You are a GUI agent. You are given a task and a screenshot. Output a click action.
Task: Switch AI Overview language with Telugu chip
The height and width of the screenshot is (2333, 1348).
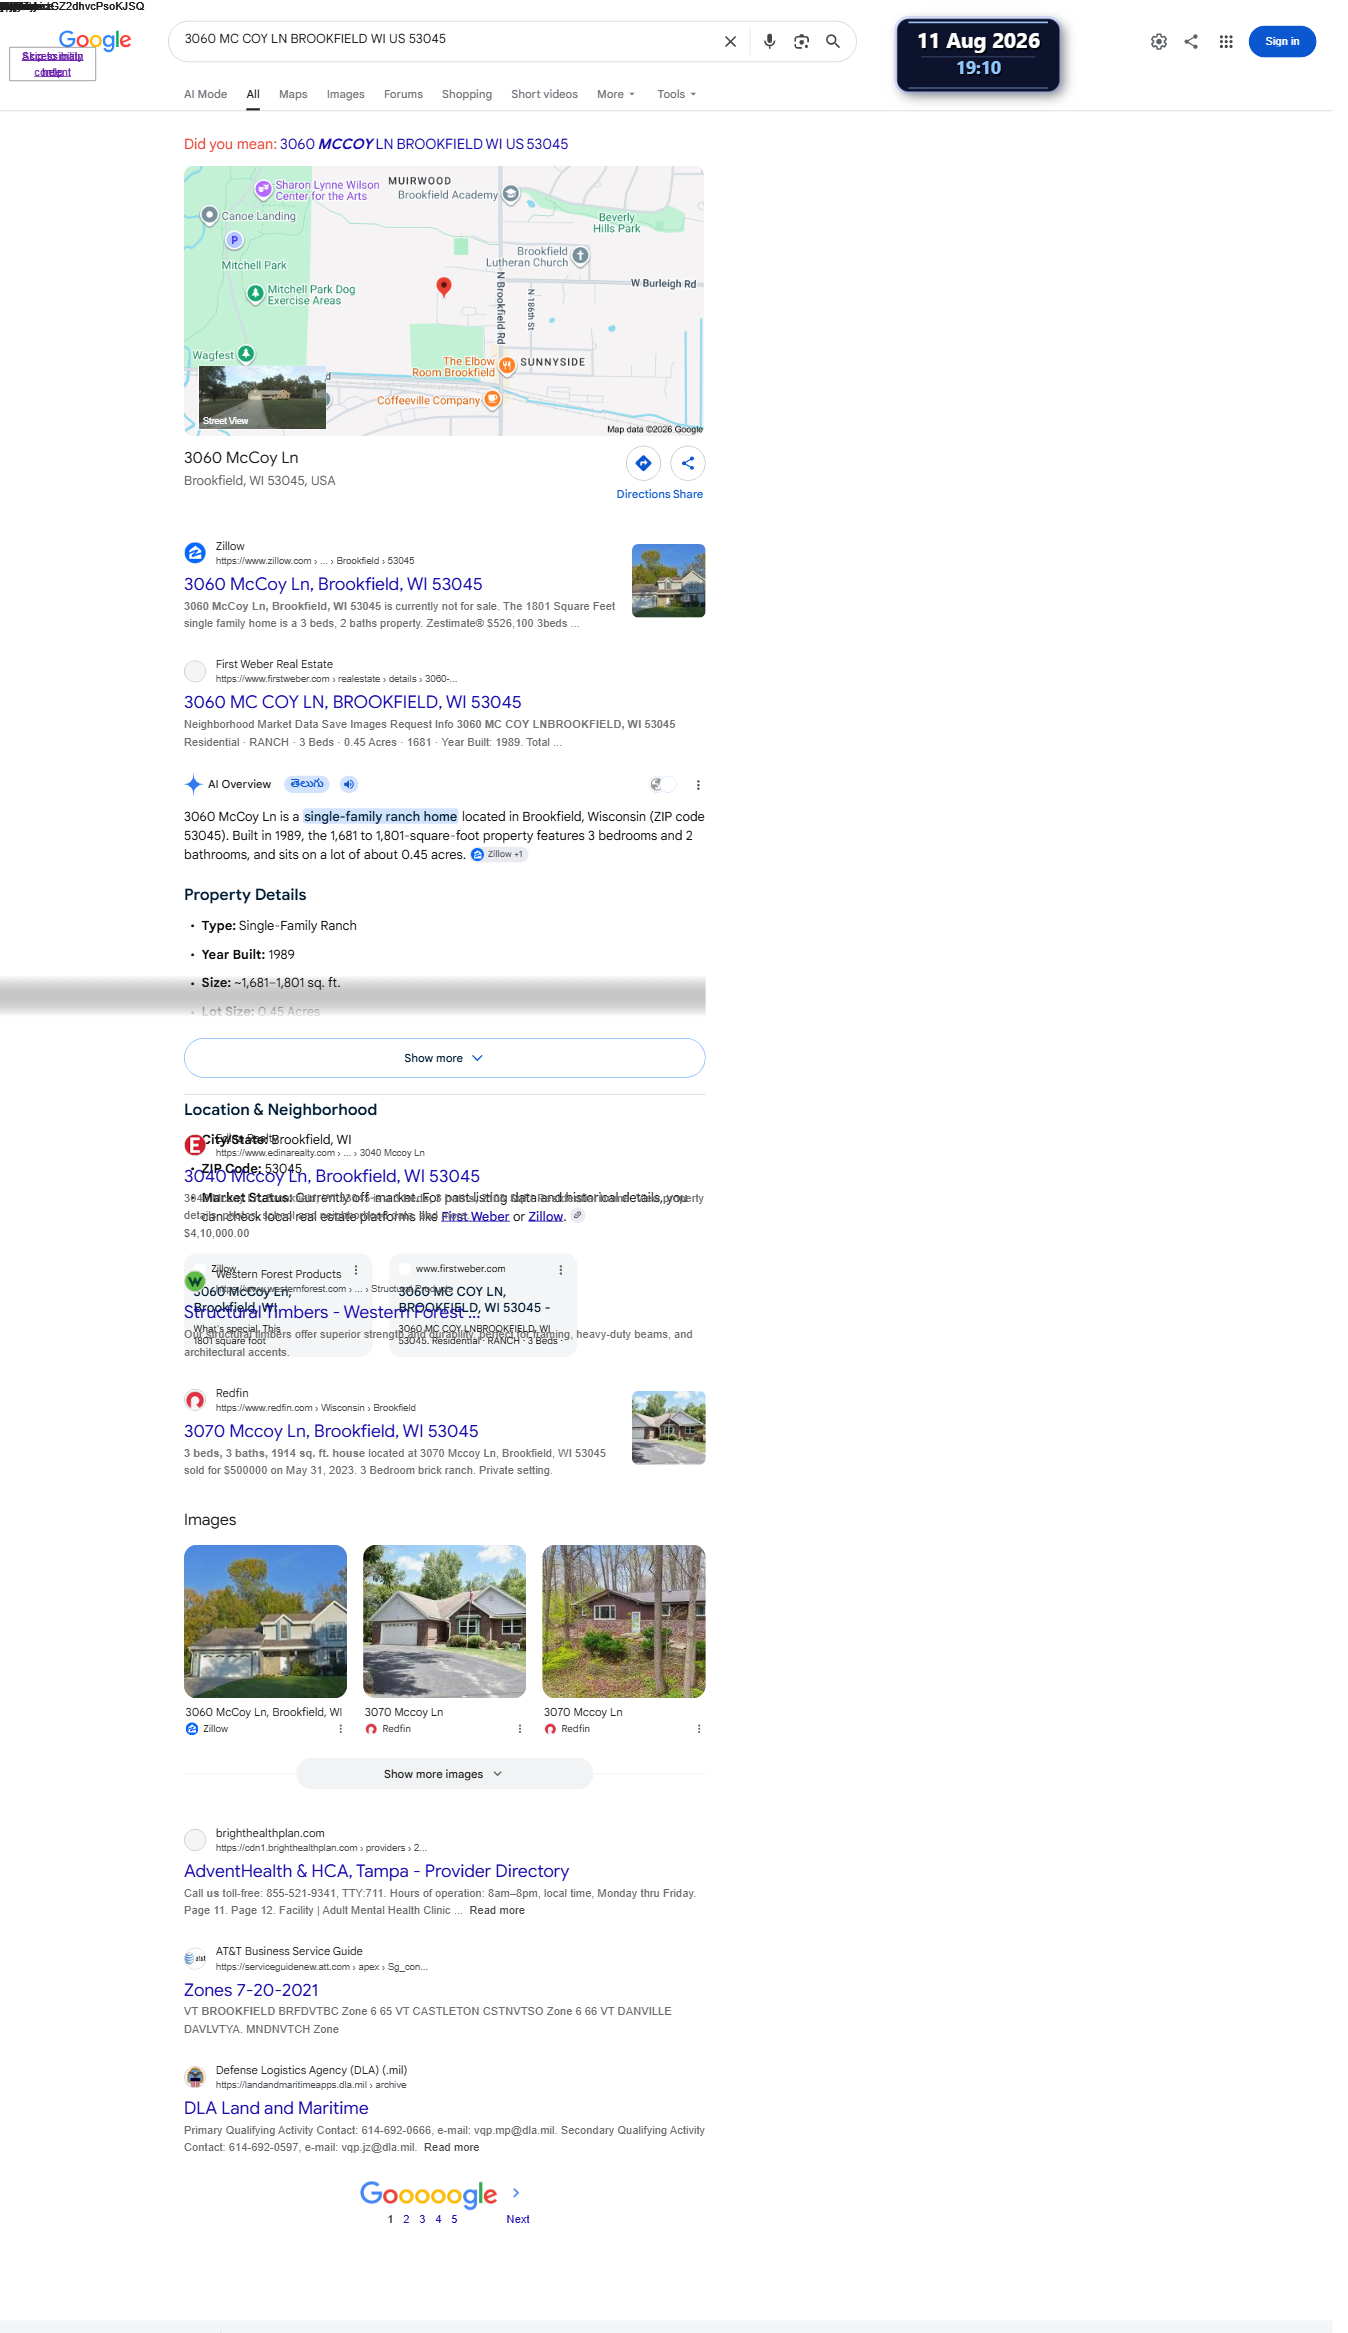pyautogui.click(x=307, y=784)
